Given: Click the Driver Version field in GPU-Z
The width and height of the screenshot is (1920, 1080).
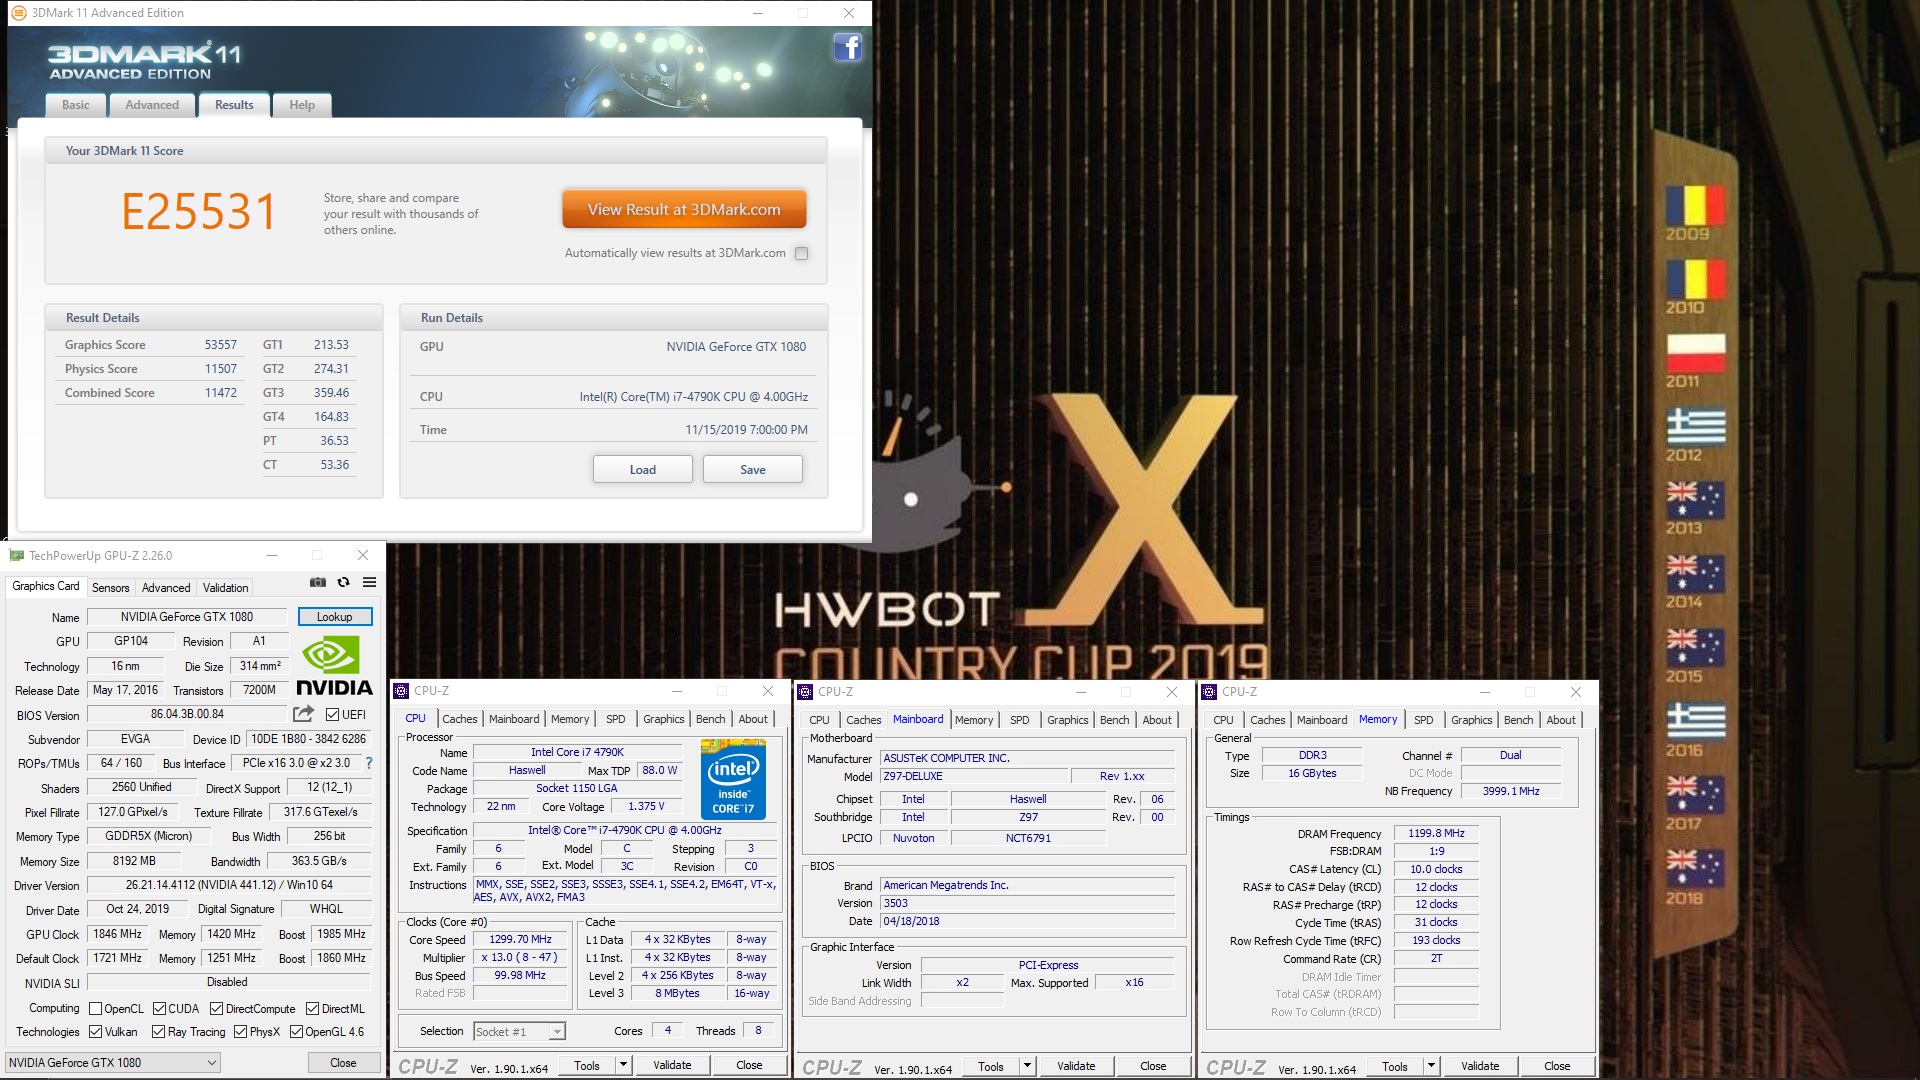Looking at the screenshot, I should point(229,885).
